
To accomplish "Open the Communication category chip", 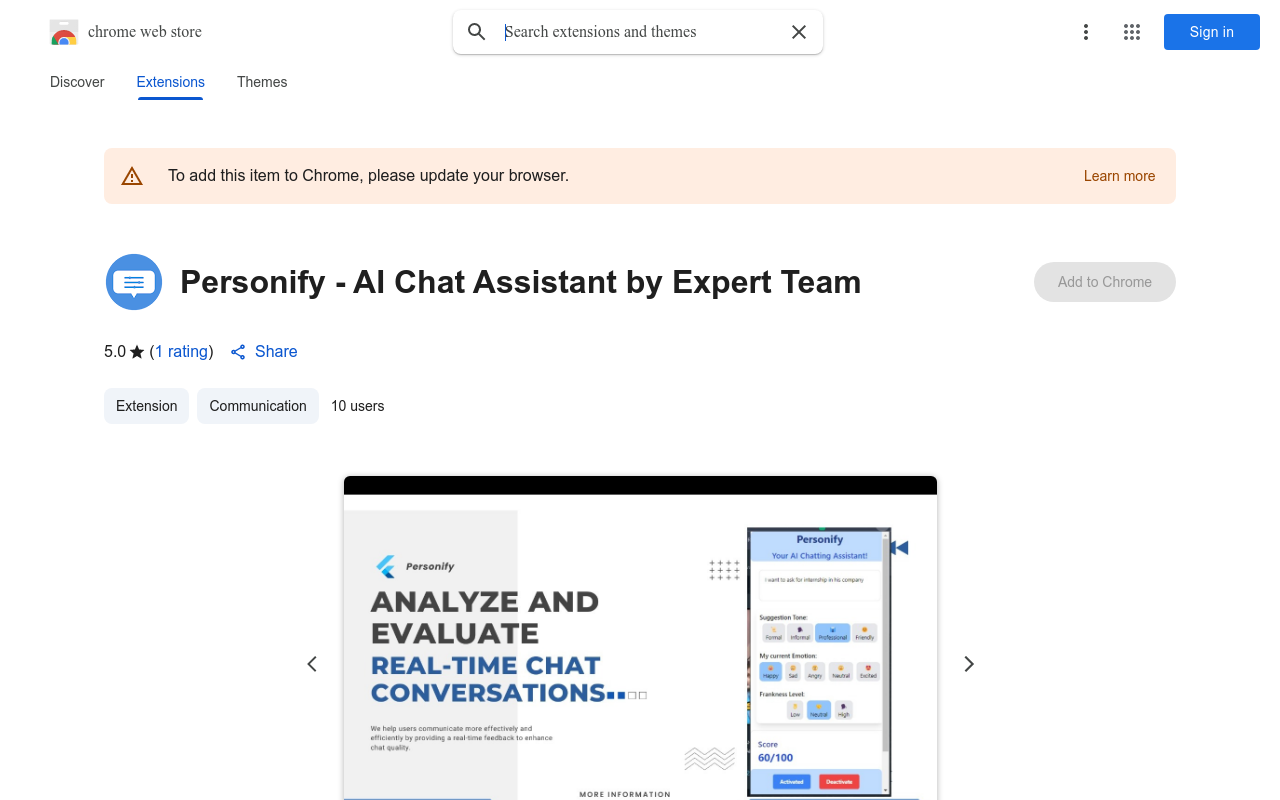I will [x=258, y=406].
